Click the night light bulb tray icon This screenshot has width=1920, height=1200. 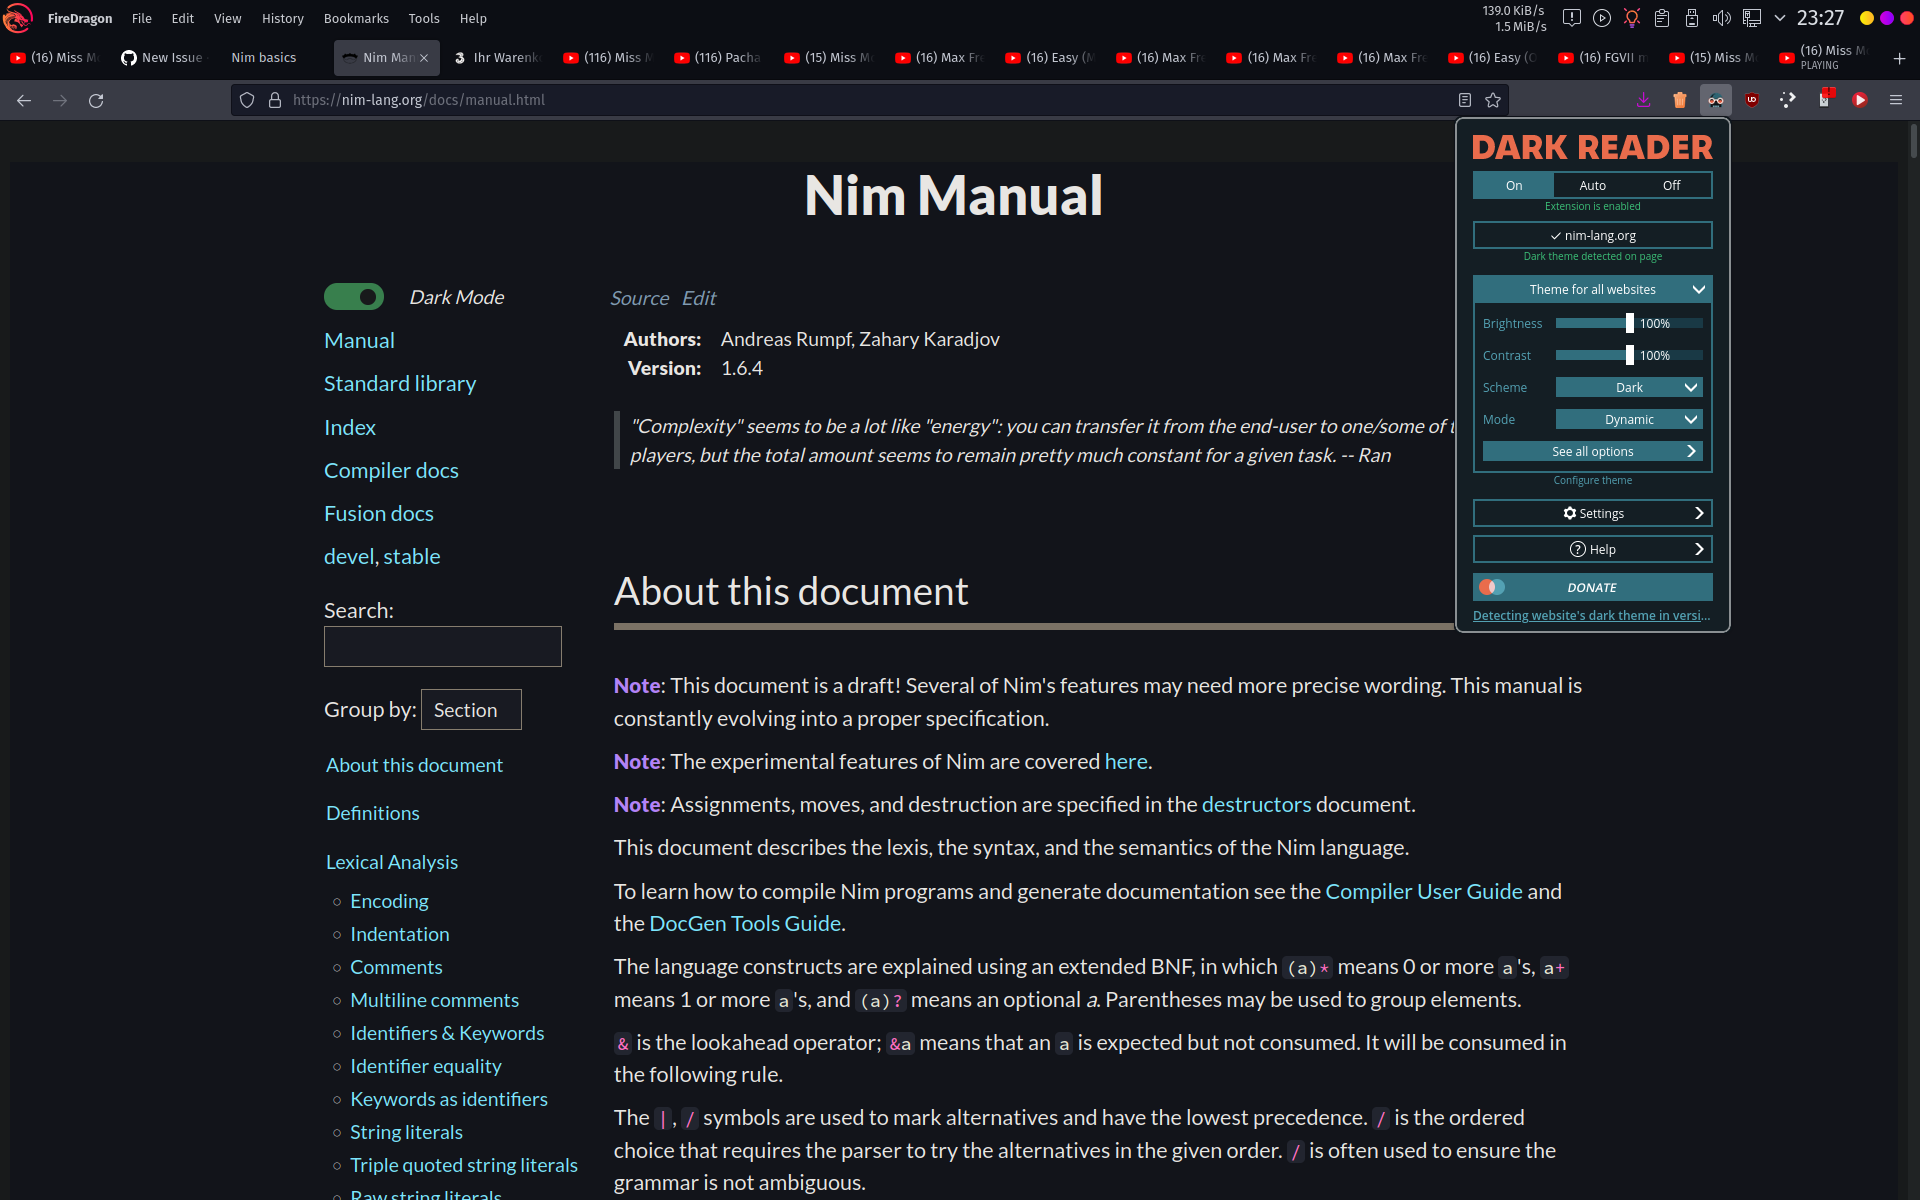(1632, 18)
